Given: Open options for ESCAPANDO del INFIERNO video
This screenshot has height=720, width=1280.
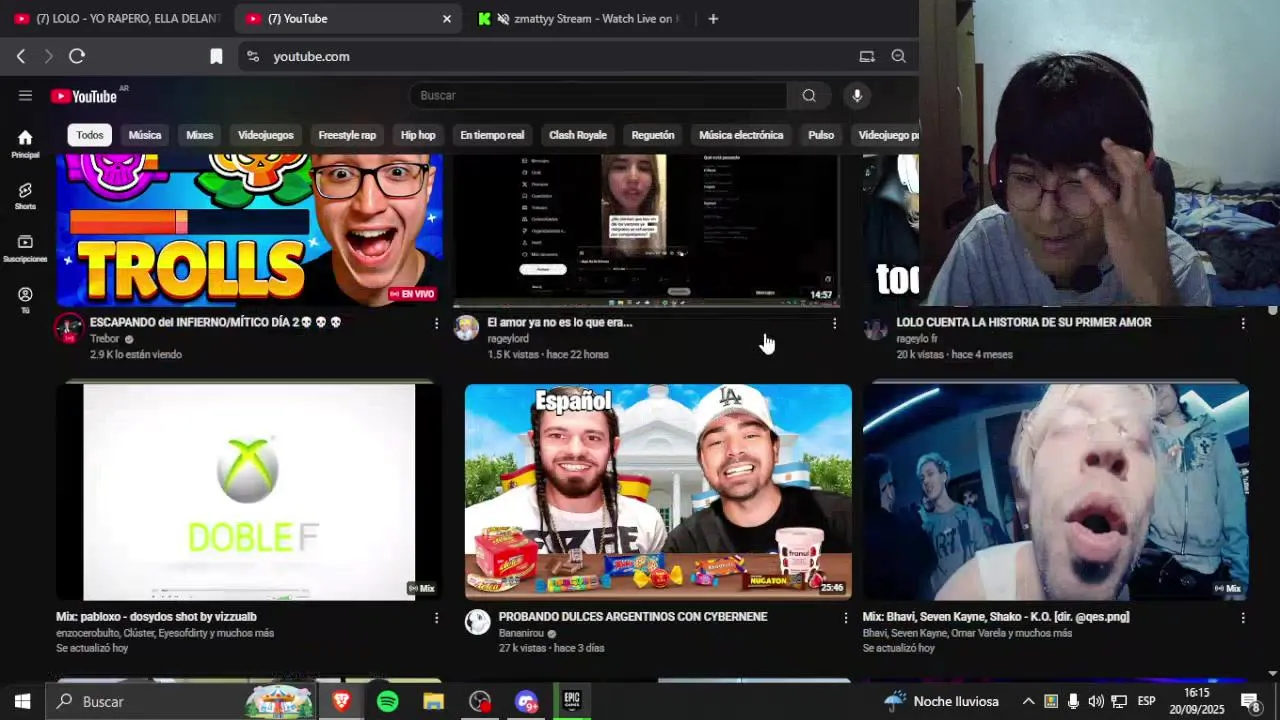Looking at the screenshot, I should coord(436,323).
